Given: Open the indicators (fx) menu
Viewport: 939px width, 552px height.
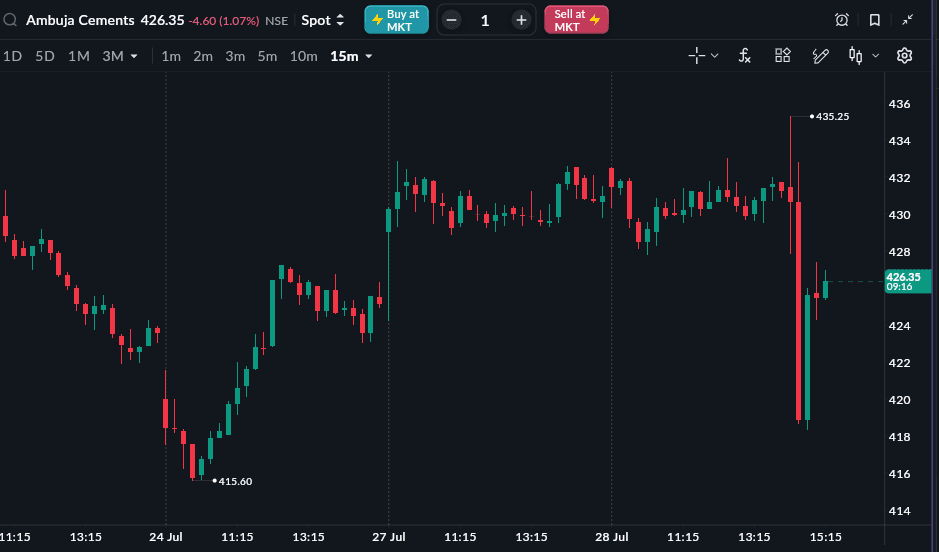Looking at the screenshot, I should click(744, 56).
